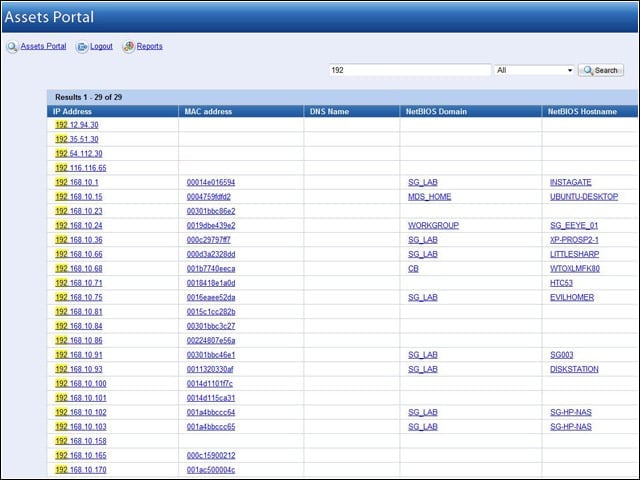Open SG-HP-NAS hostname for 192.168.10.102
Viewport: 640px width, 480px height.
tap(571, 412)
